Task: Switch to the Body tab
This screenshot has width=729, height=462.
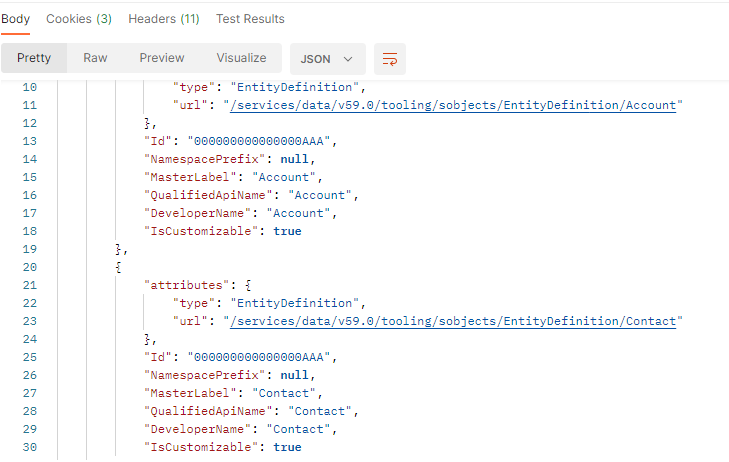Action: coord(15,19)
